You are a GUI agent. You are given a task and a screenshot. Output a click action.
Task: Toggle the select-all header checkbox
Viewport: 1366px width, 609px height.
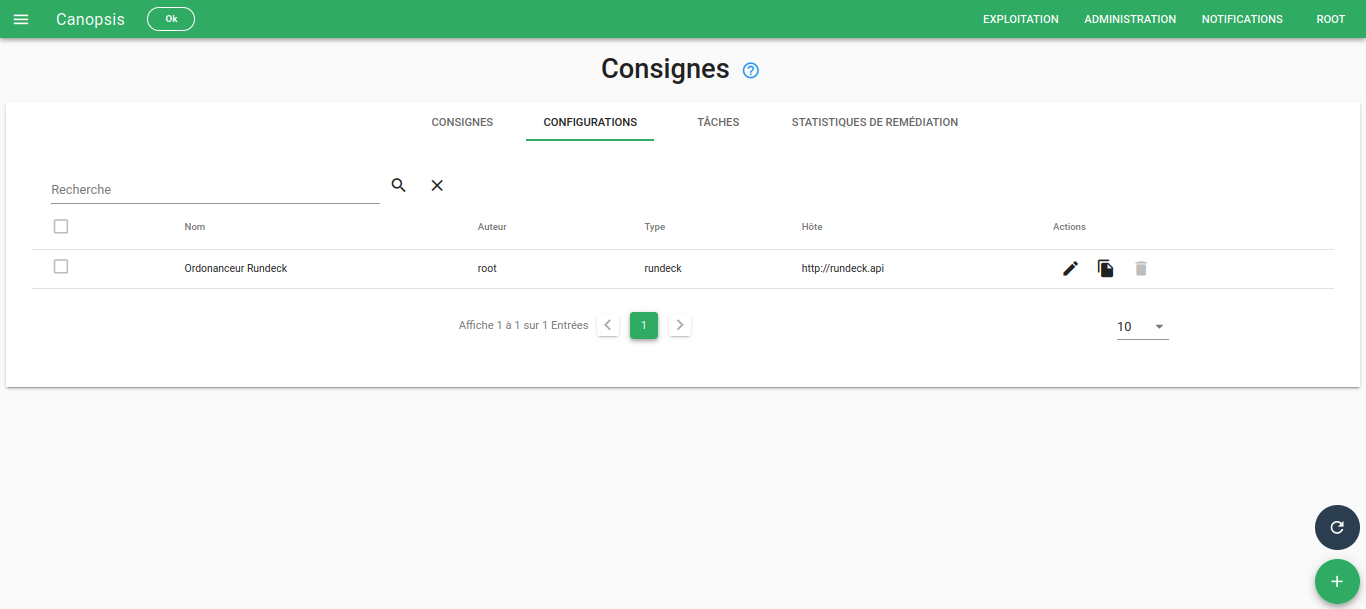tap(61, 227)
